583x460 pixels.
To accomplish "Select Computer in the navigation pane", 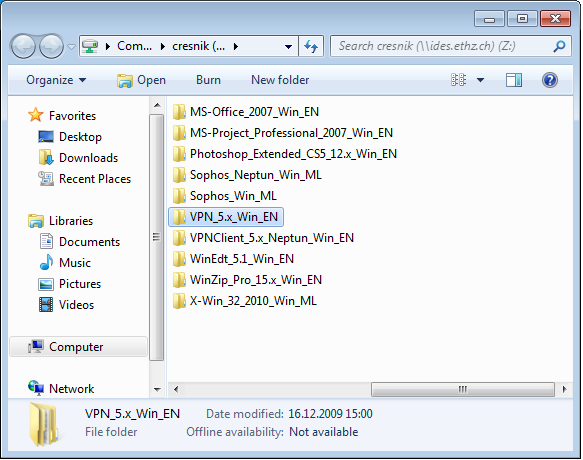I will tap(78, 347).
